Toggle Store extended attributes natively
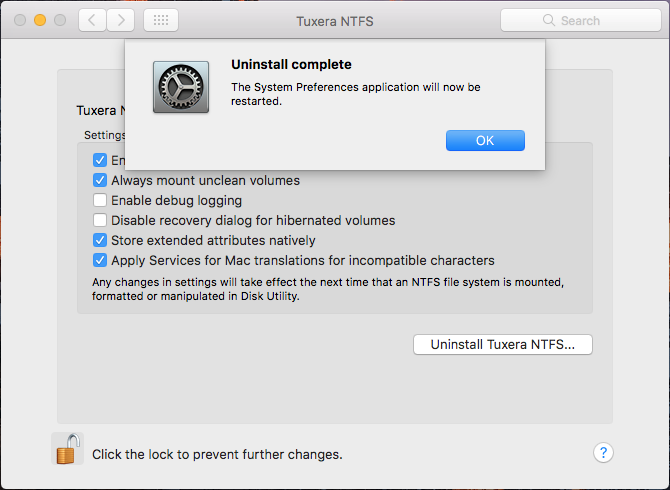This screenshot has height=490, width=670. click(x=100, y=240)
